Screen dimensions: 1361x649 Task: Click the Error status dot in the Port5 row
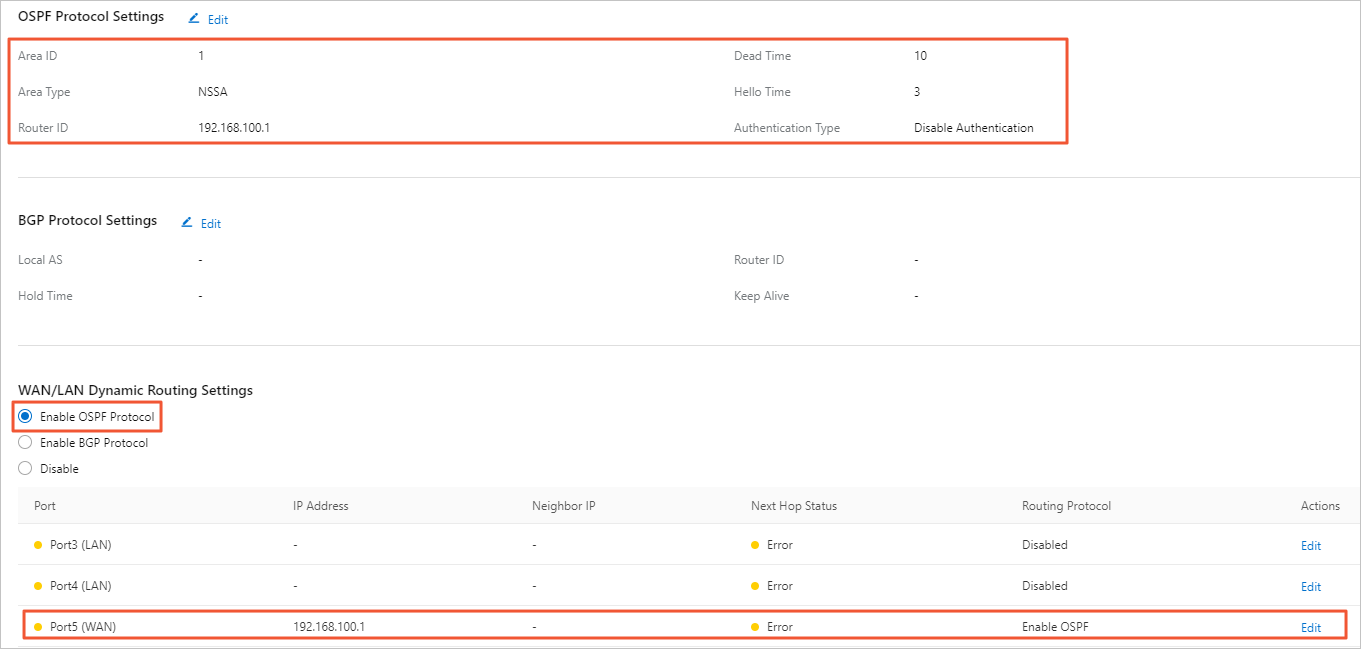coord(755,627)
